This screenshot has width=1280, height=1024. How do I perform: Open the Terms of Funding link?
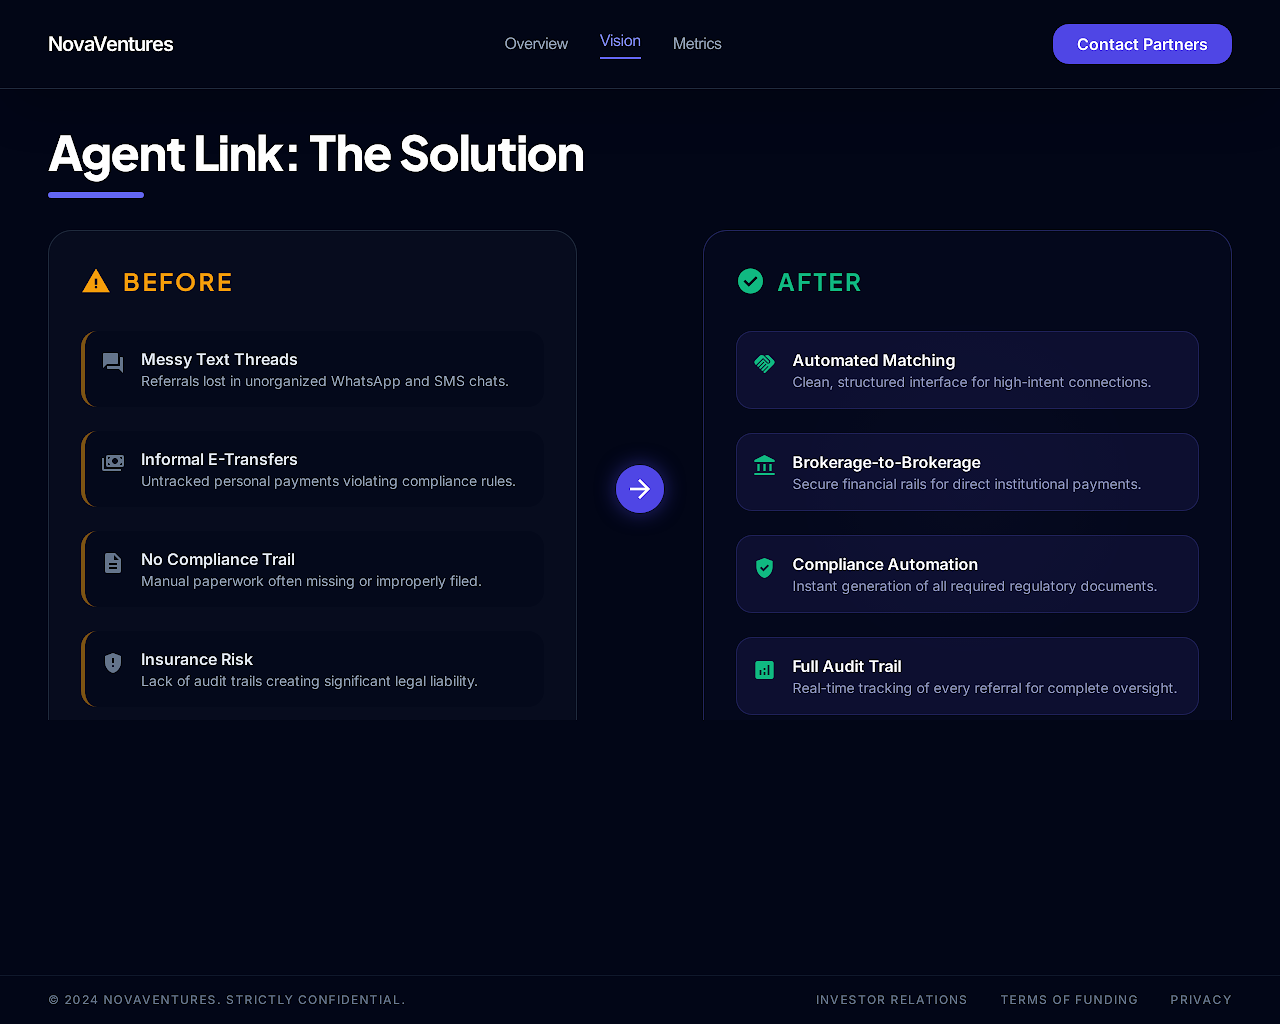pos(1069,1000)
